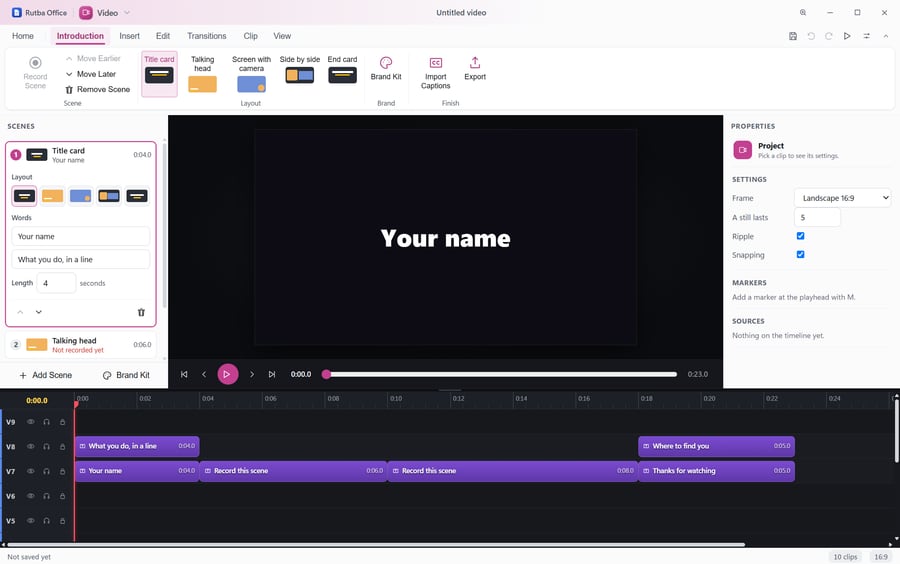Image resolution: width=900 pixels, height=564 pixels.
Task: Click the play icon in the top-right toolbar
Action: pos(847,36)
